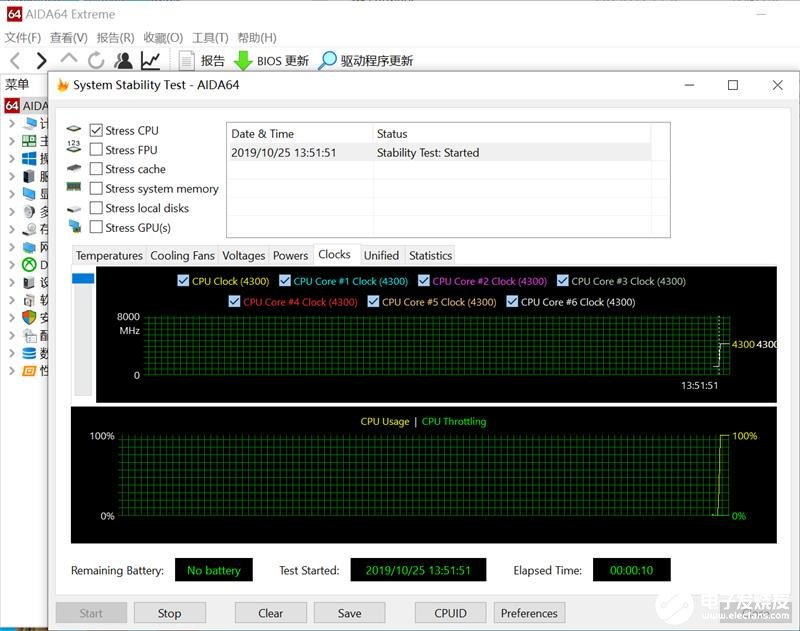The width and height of the screenshot is (800, 631).
Task: Expand the multimedia node chevron in sidebar
Action: [11, 211]
